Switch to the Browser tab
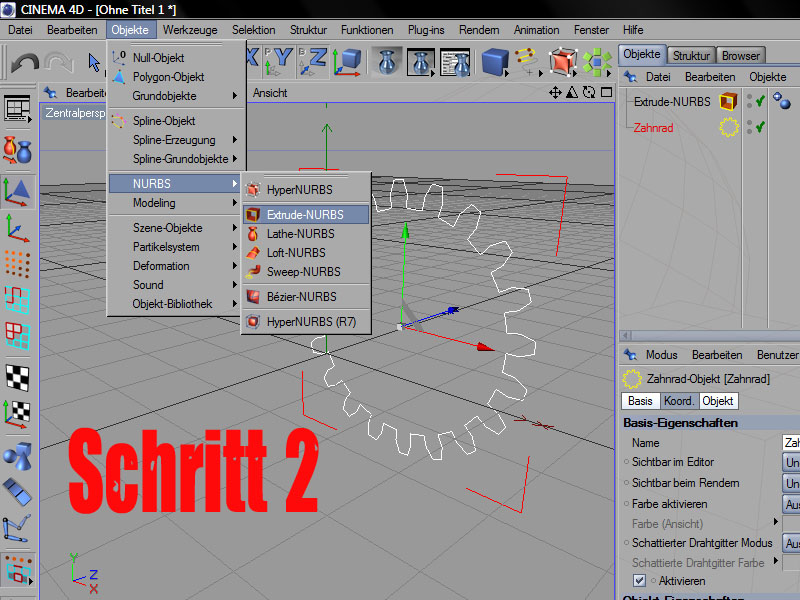Image resolution: width=800 pixels, height=600 pixels. [741, 56]
